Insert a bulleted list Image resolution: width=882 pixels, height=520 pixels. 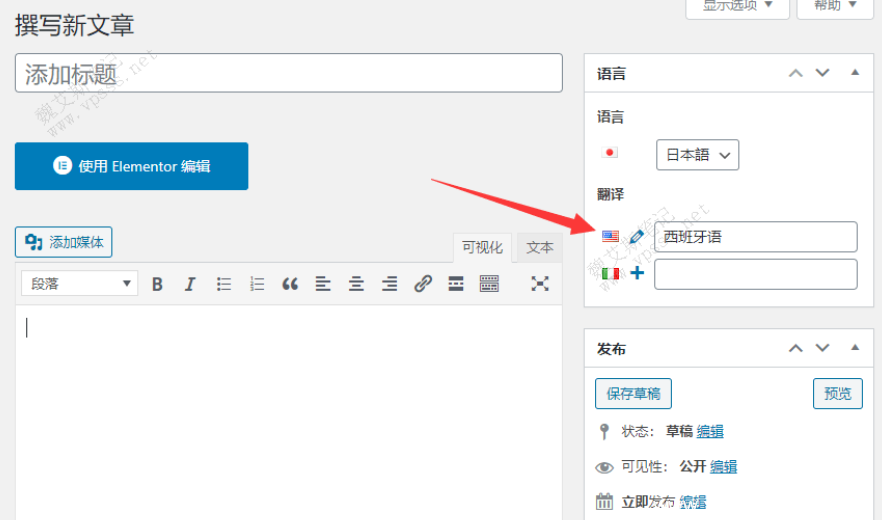pos(224,284)
